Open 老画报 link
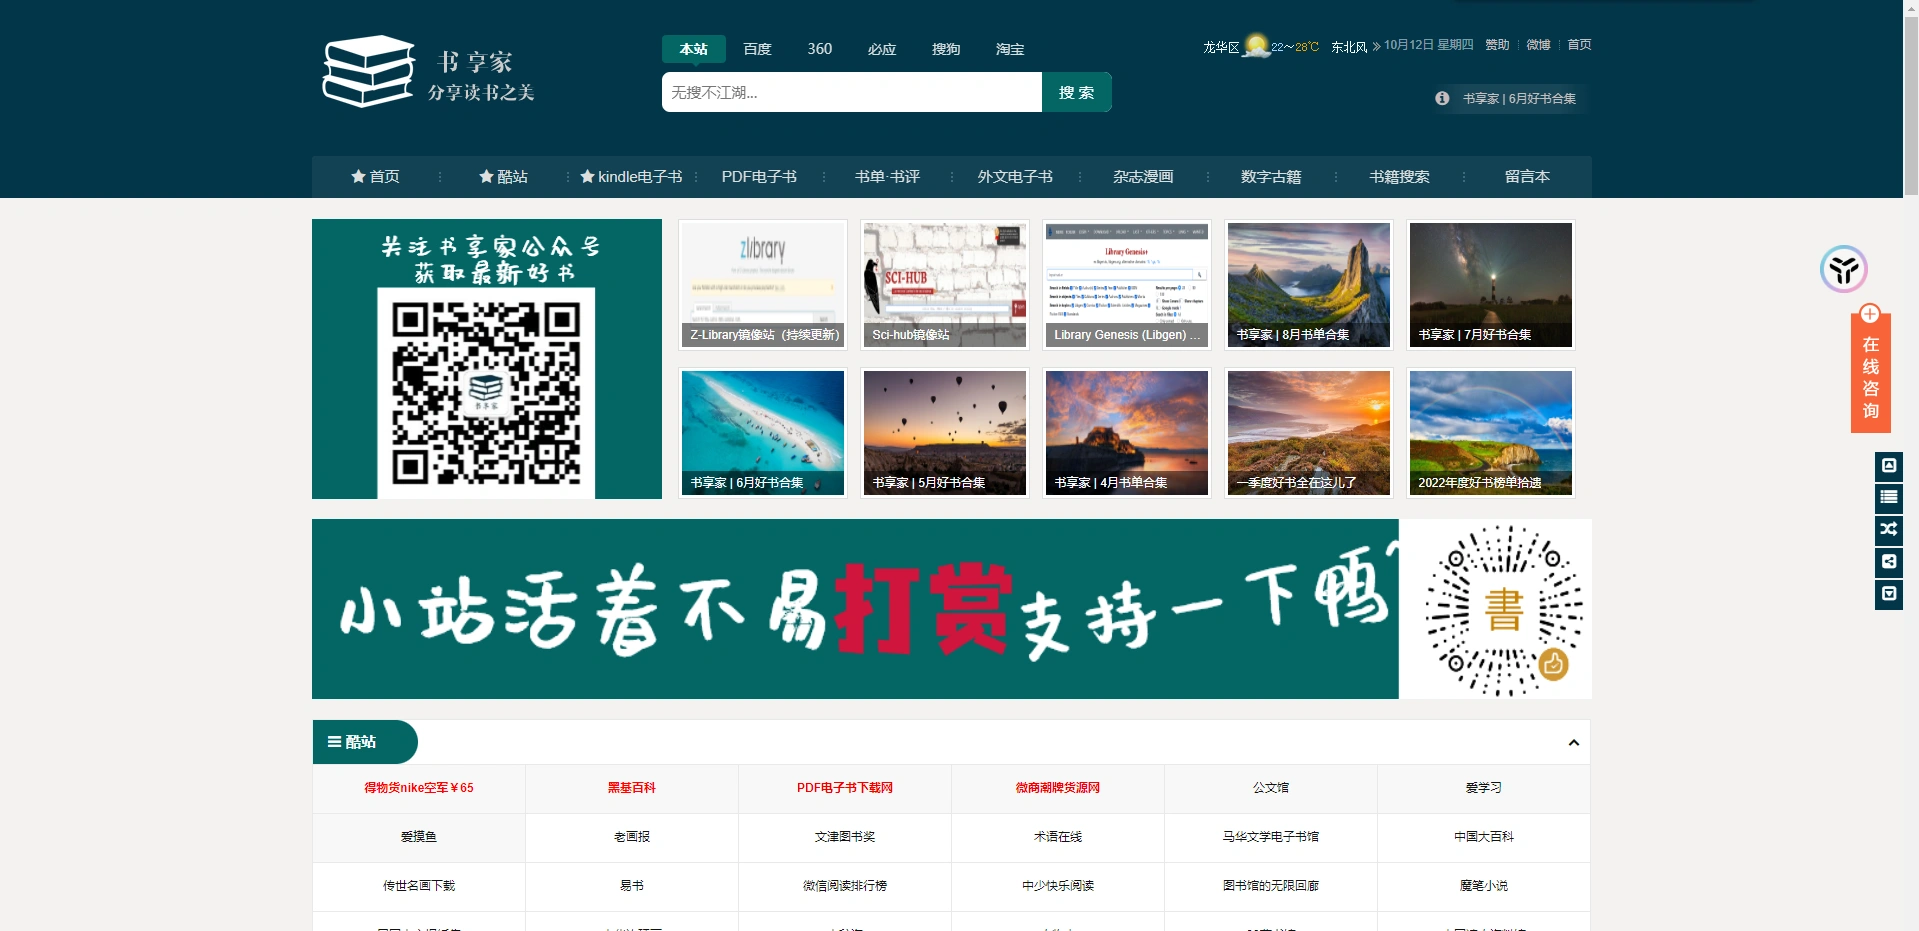The height and width of the screenshot is (931, 1919). tap(632, 837)
